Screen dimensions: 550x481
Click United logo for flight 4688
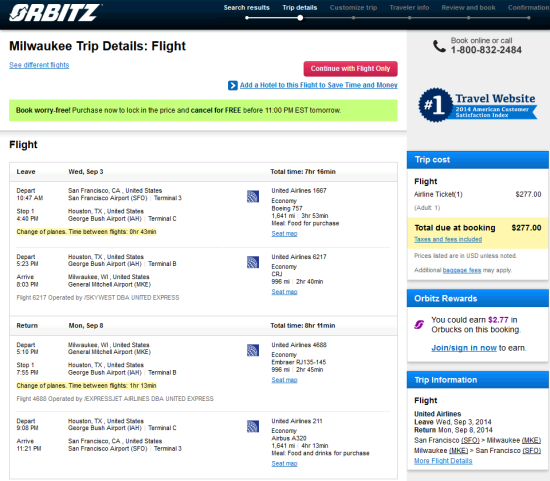[x=253, y=350]
